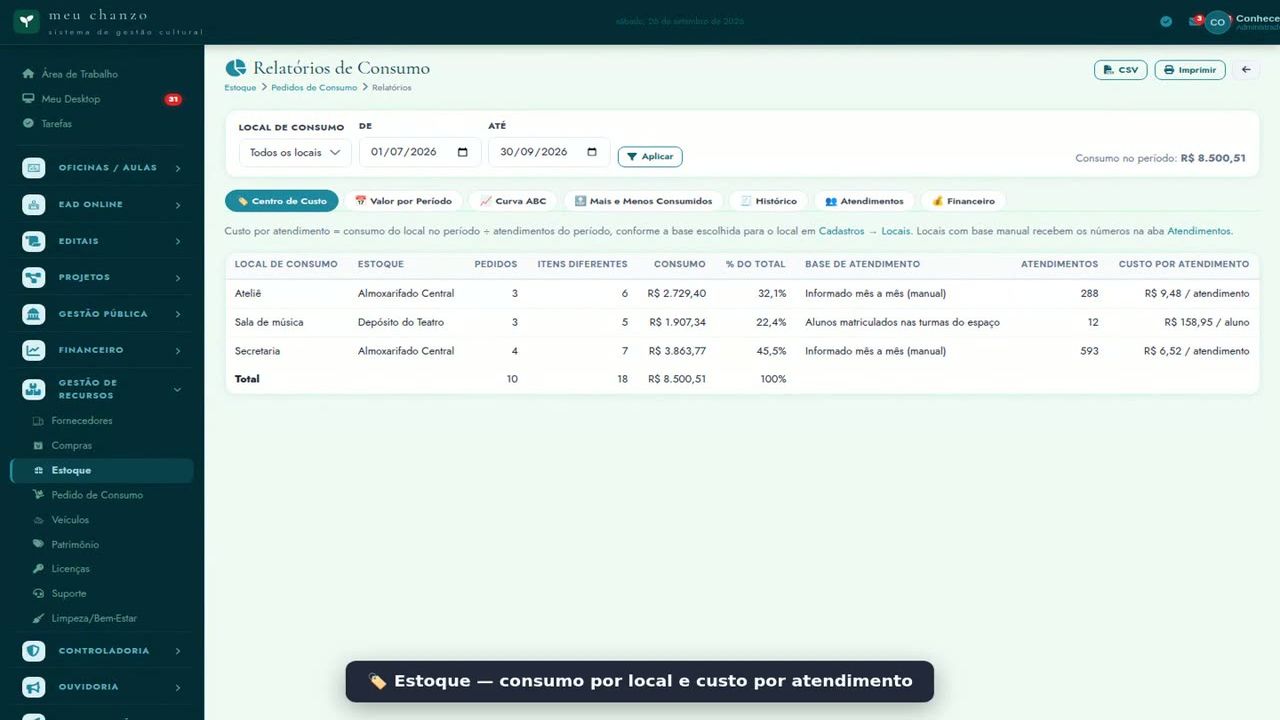Switch to the Histórico tab

click(x=768, y=201)
